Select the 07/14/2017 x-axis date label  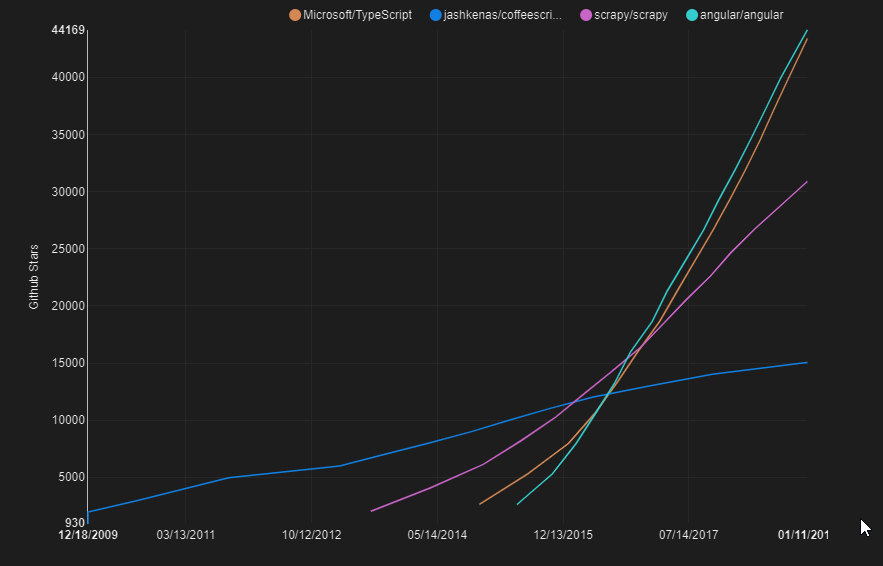689,535
